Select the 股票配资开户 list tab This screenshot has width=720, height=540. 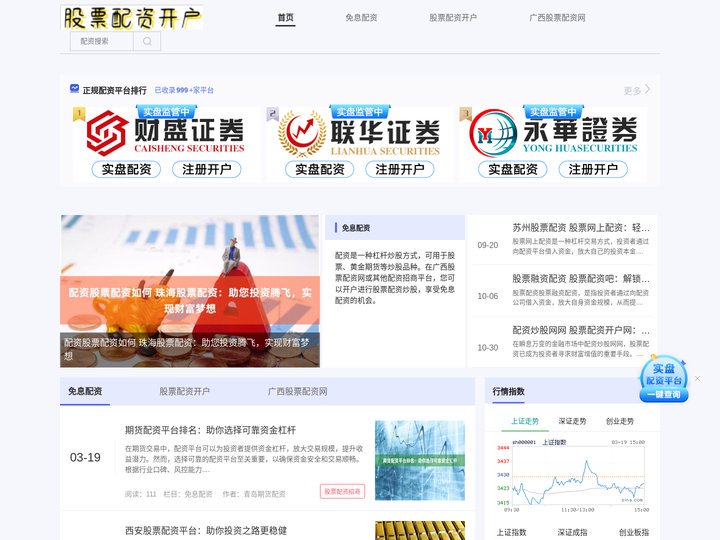click(x=185, y=392)
